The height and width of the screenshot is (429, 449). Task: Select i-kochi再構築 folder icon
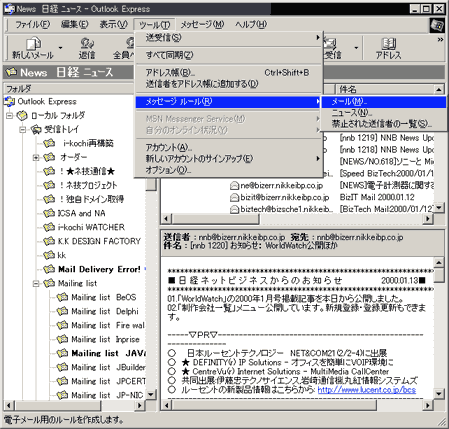pyautogui.click(x=49, y=143)
